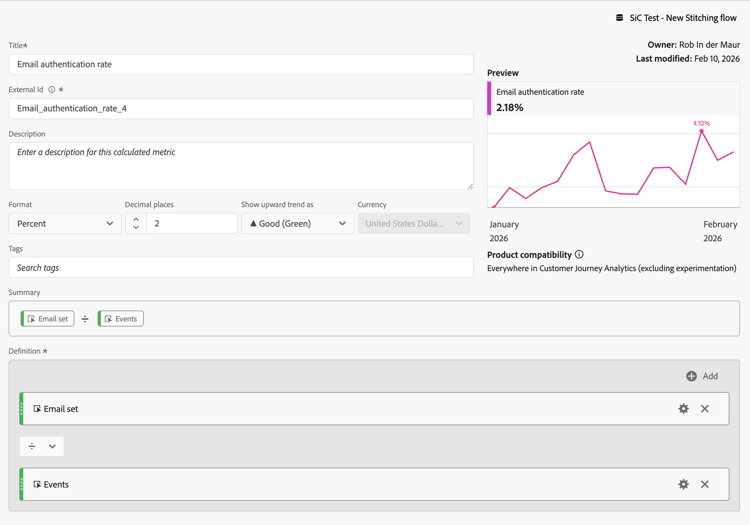
Task: Click the Search tags field
Action: click(241, 268)
